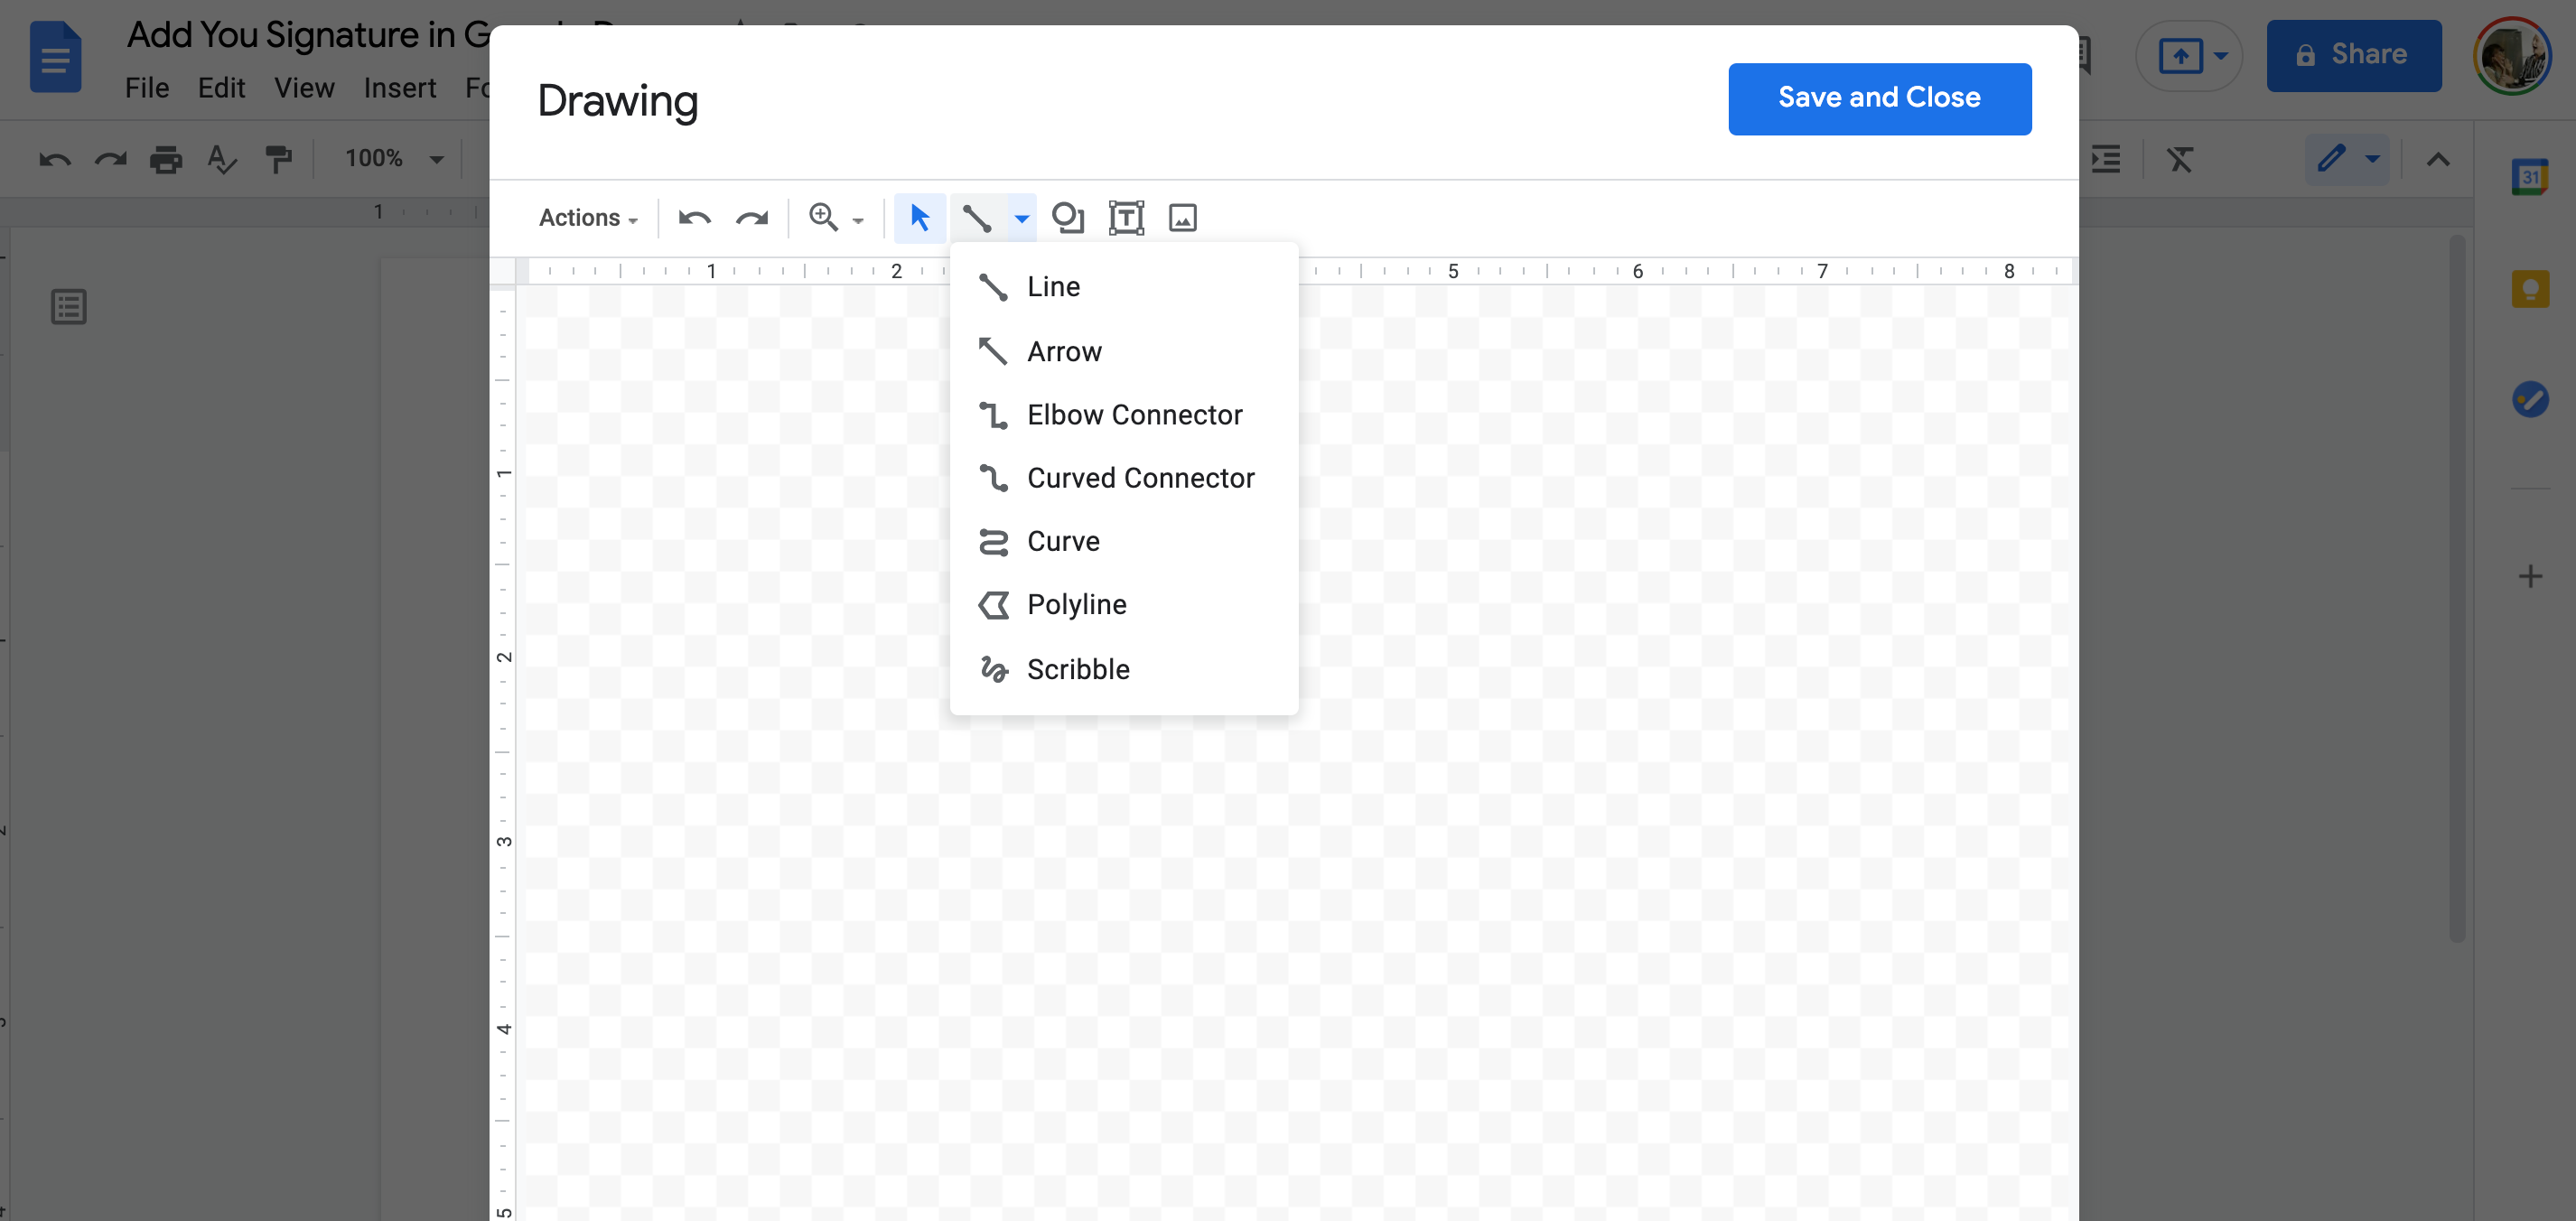
Task: Click the Google Docs home icon
Action: point(55,57)
